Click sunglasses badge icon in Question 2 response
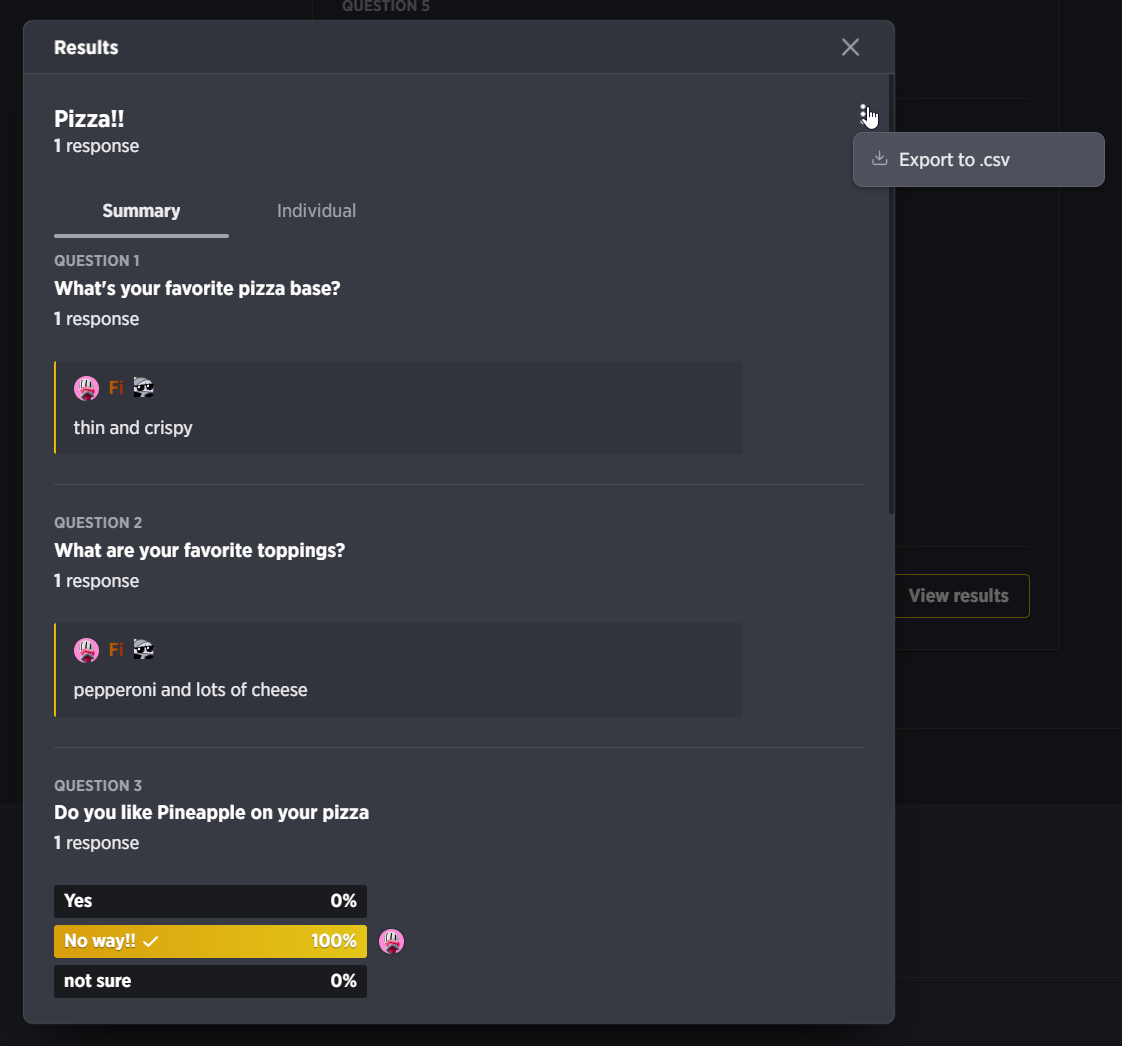Screen dimensions: 1122x1046 (144, 650)
